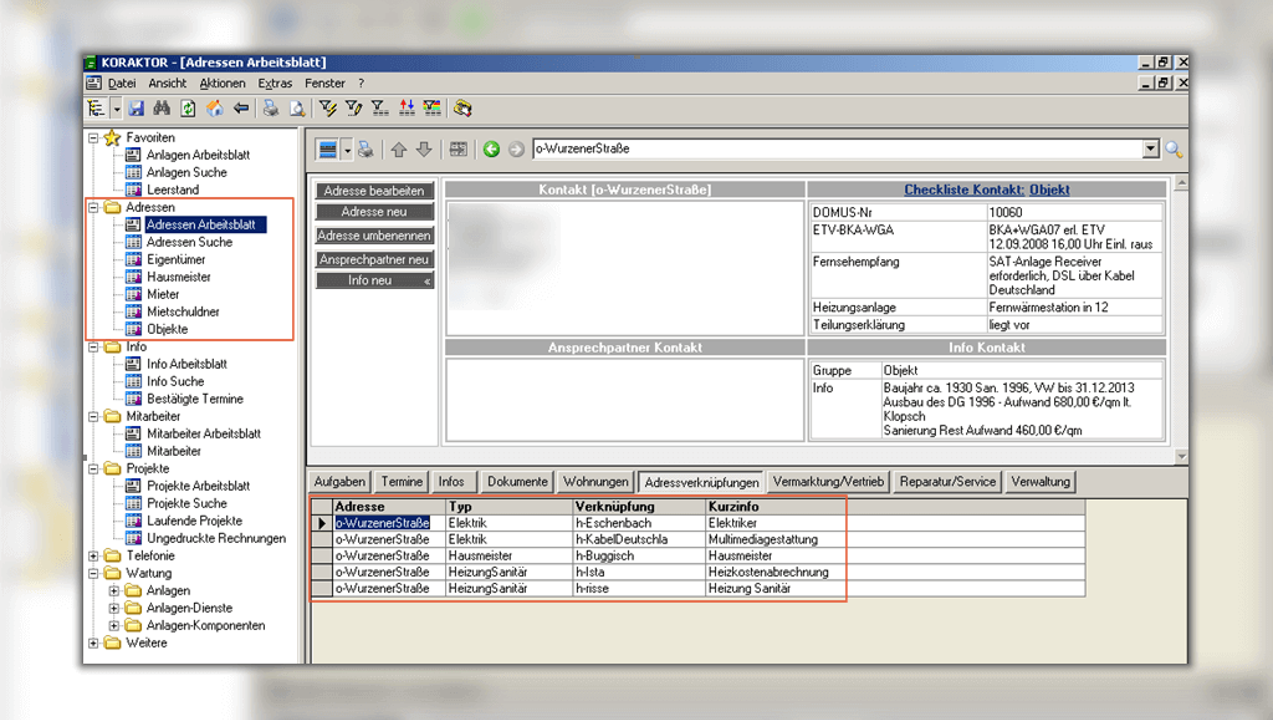Open print preview magnifier page icon
This screenshot has height=720, width=1273.
point(297,108)
